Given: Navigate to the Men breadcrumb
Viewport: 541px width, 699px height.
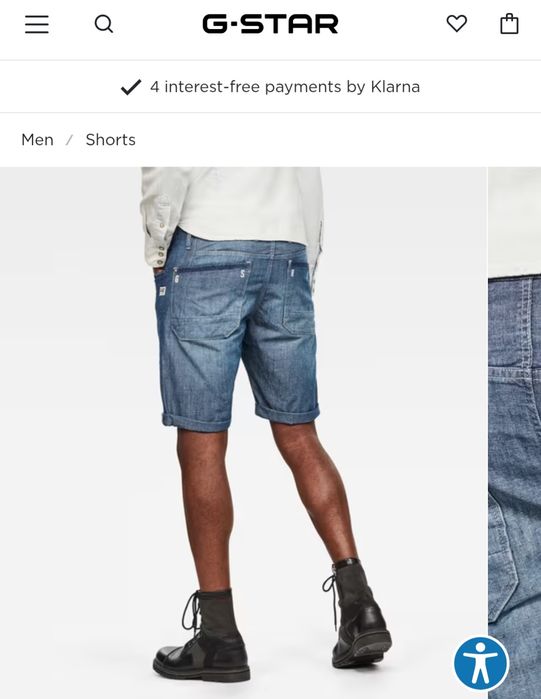Looking at the screenshot, I should (37, 140).
